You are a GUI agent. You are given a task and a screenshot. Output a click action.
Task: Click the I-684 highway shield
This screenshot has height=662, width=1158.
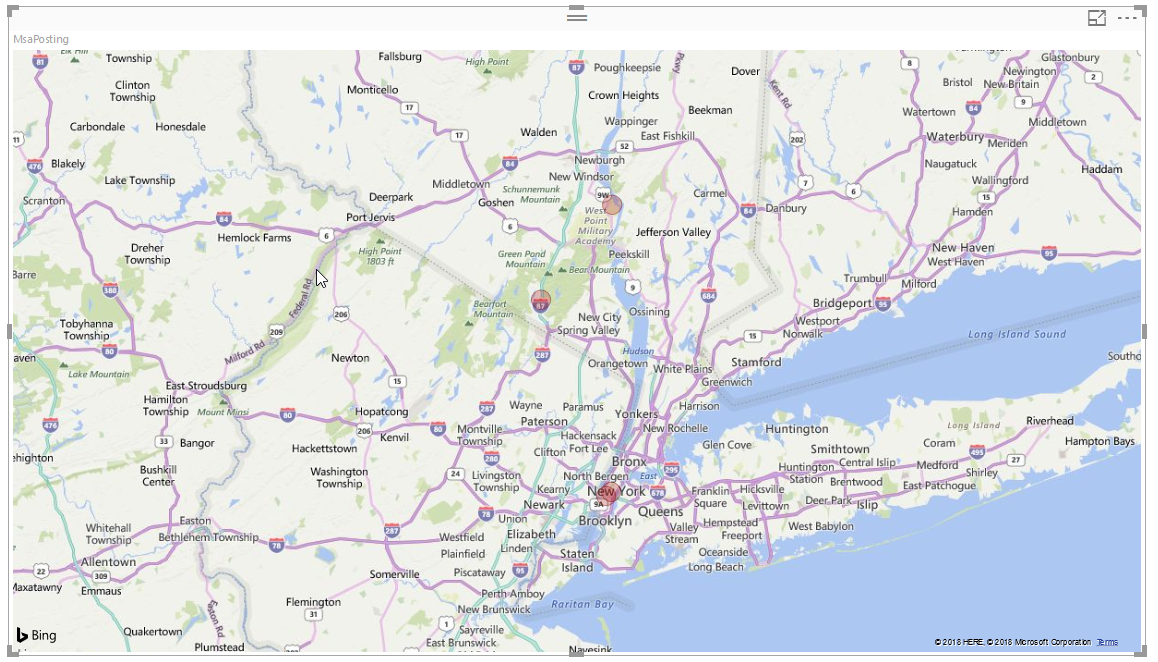tap(709, 296)
